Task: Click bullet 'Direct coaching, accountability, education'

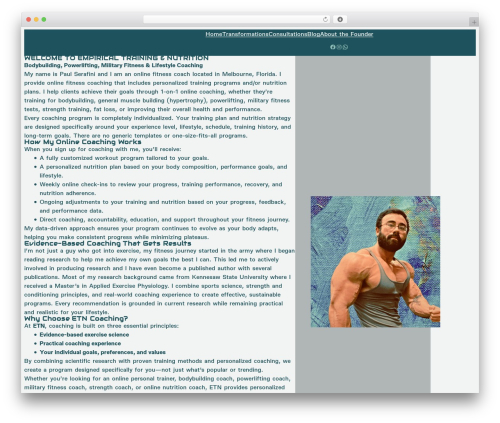Action: [x=165, y=220]
